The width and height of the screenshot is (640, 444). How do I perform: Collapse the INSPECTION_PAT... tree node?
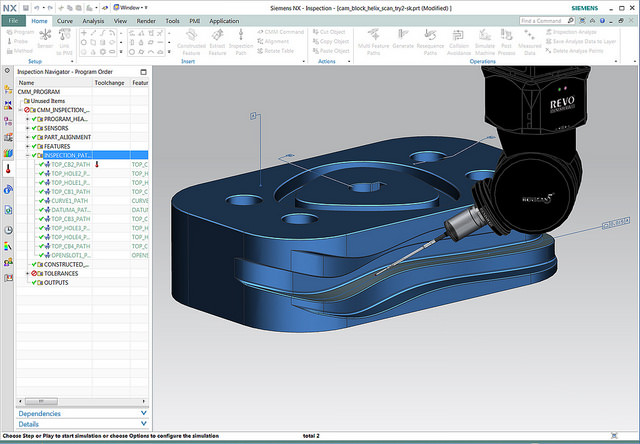(28, 155)
